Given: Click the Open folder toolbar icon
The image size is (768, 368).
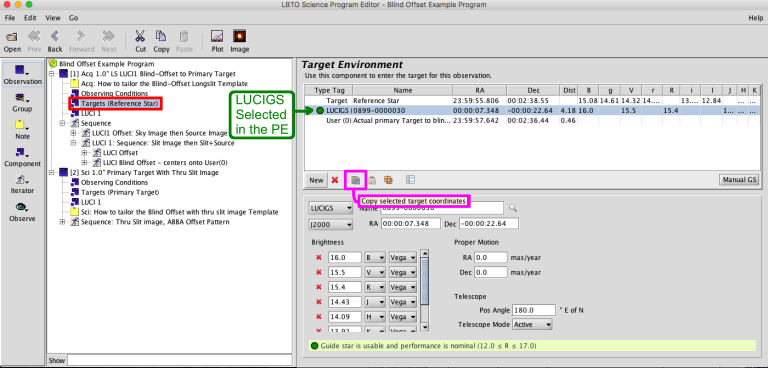Looking at the screenshot, I should tap(12, 37).
